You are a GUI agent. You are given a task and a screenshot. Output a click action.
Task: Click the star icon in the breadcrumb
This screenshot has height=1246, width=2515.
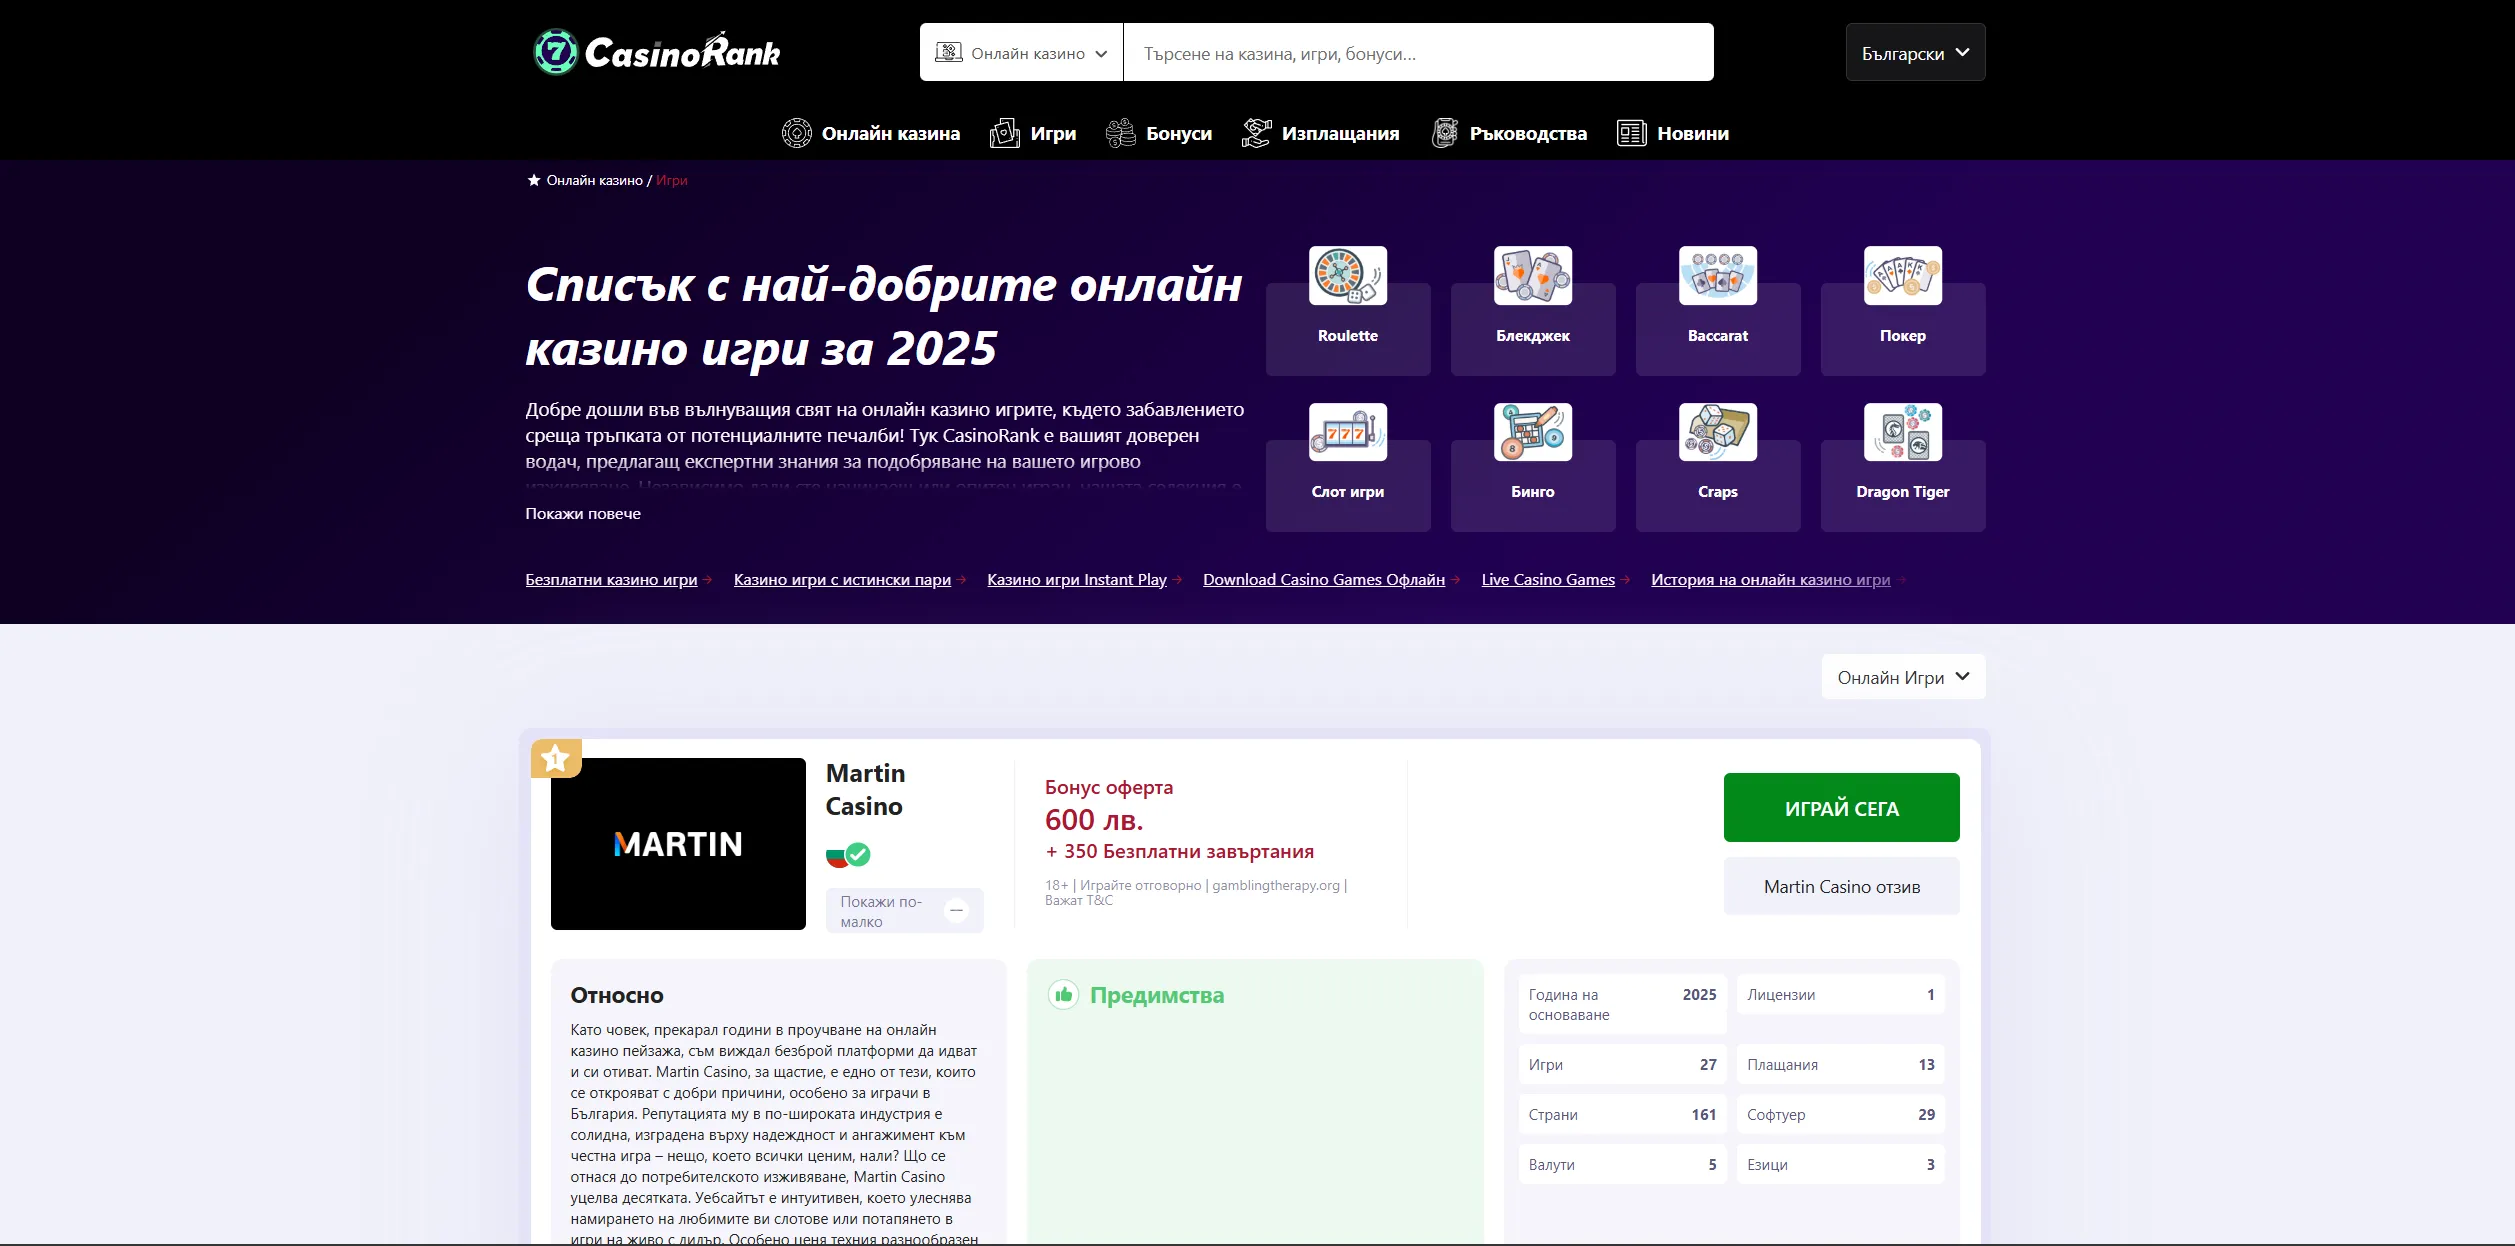tap(533, 180)
